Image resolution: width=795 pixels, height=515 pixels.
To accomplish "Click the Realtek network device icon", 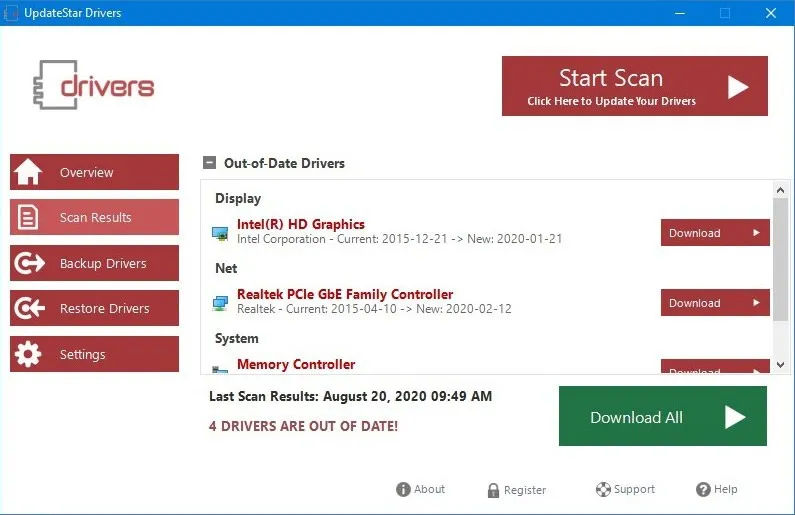I will (x=220, y=303).
